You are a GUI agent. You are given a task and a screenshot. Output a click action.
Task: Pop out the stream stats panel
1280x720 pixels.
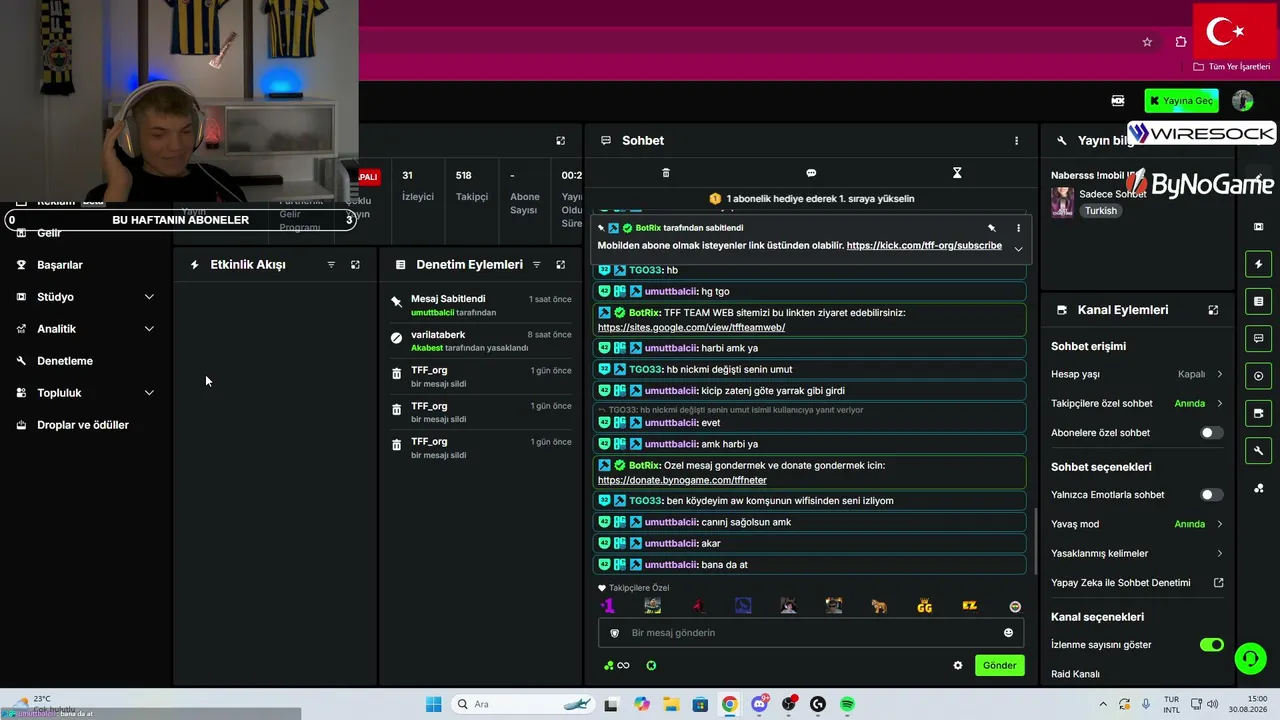click(560, 141)
